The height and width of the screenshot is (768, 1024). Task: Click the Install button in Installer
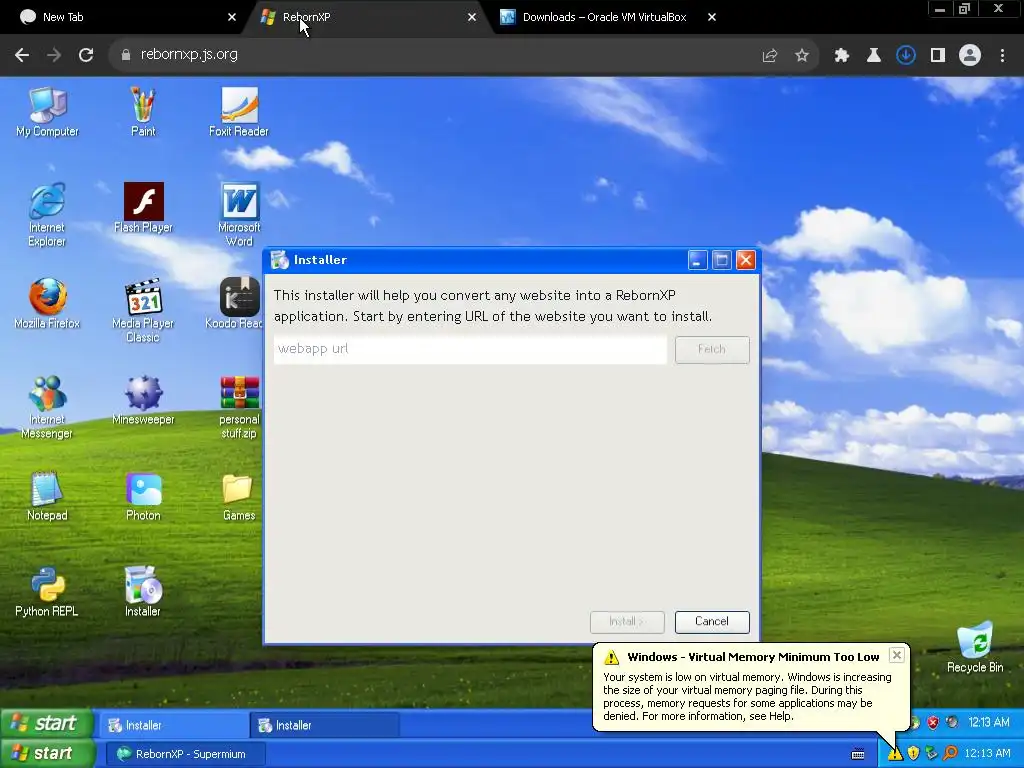627,622
